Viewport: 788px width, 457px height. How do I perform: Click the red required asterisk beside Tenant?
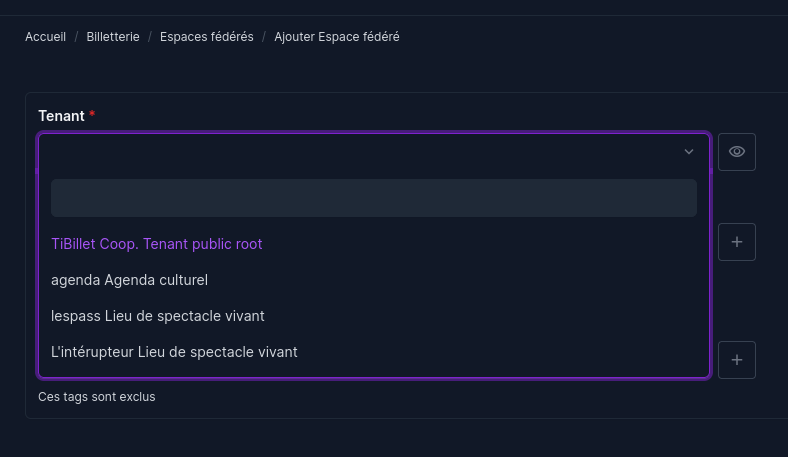tap(92, 114)
